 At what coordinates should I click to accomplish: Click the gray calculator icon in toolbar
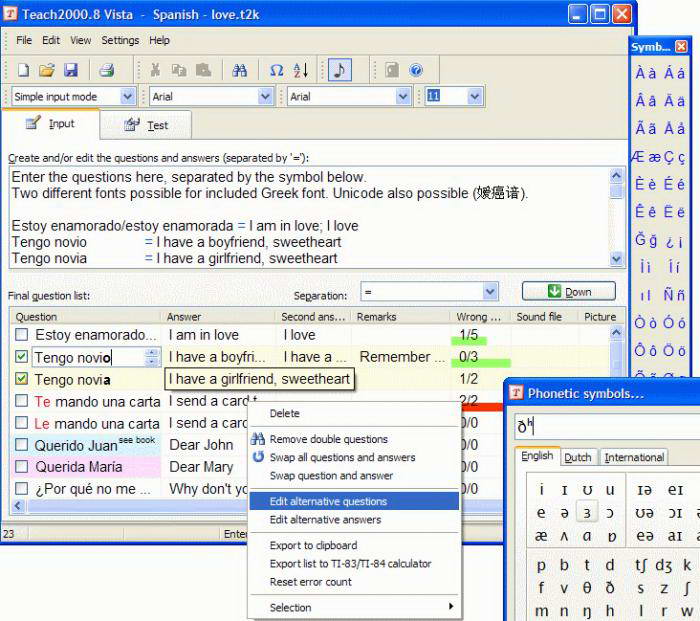[x=392, y=70]
